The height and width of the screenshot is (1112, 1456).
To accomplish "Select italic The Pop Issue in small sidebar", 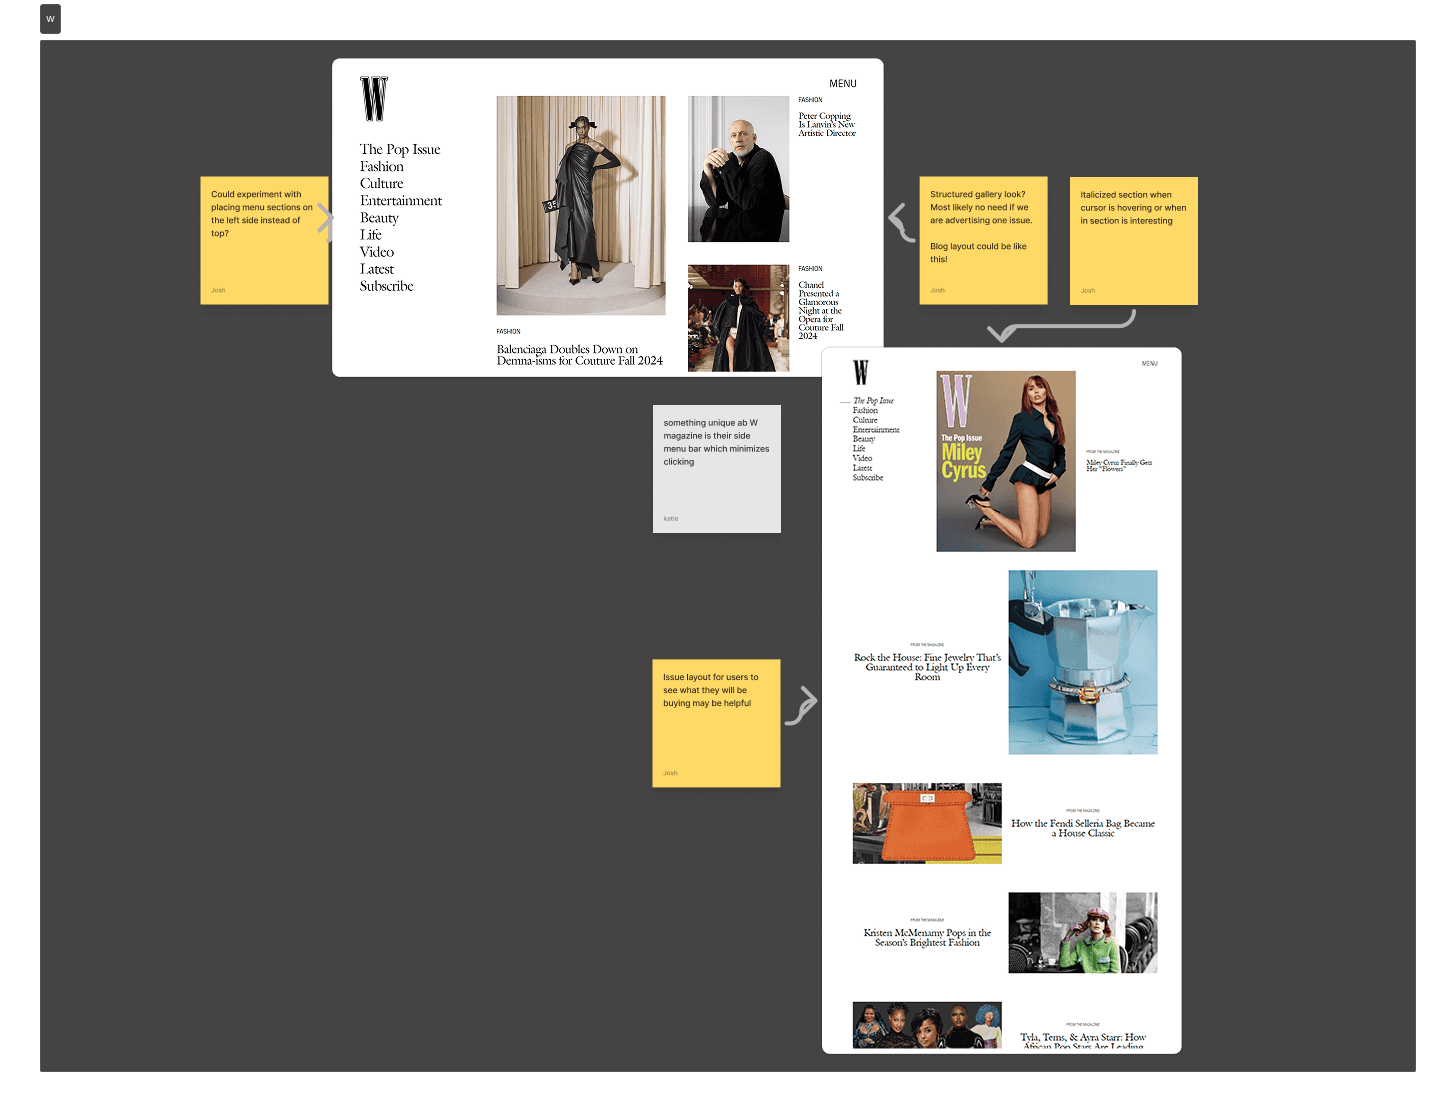I will point(873,401).
